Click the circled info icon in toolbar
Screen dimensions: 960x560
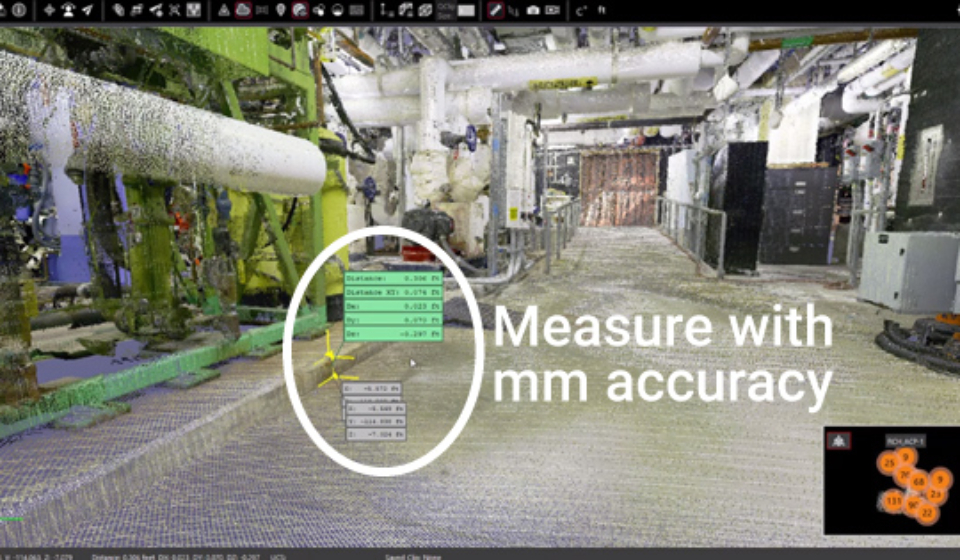(19, 10)
